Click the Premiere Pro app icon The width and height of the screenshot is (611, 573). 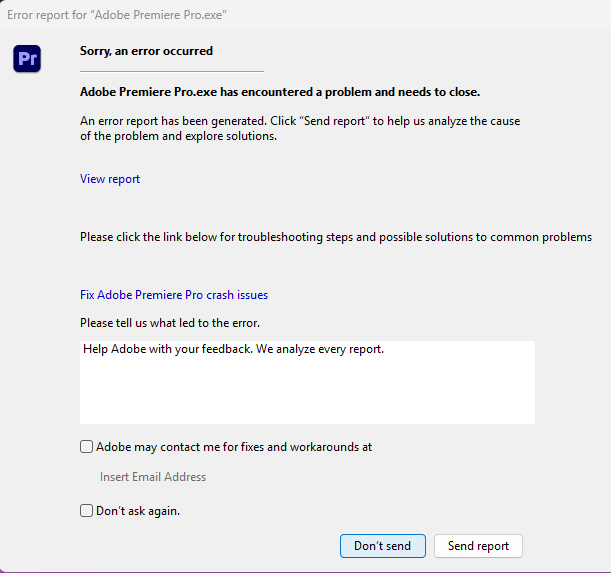click(27, 58)
